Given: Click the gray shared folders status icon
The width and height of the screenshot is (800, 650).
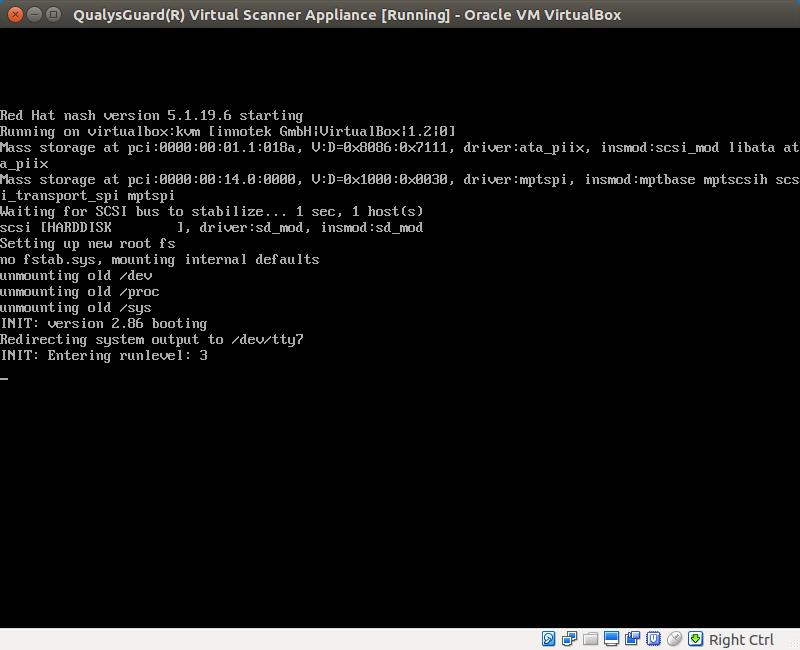Looking at the screenshot, I should [x=590, y=639].
